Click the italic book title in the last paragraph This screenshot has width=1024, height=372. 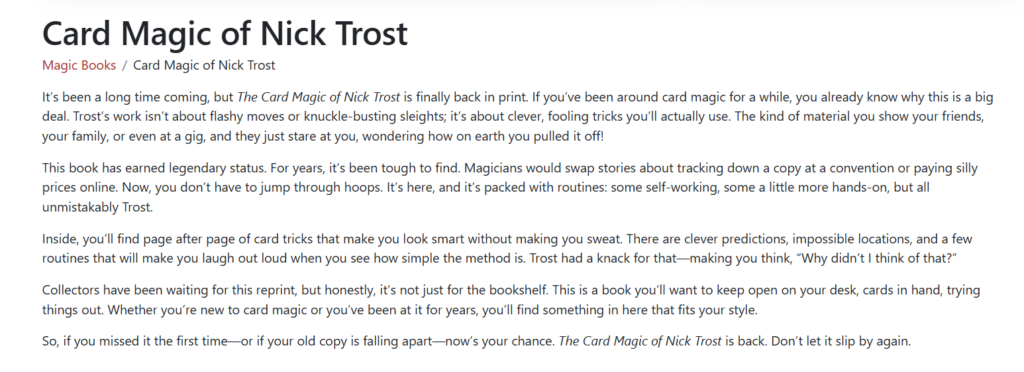640,341
